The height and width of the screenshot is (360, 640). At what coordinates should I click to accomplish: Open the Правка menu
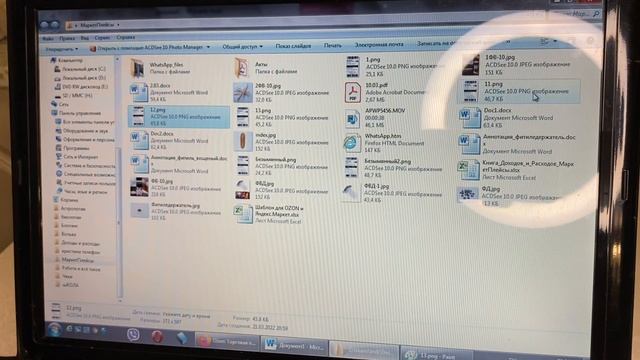pos(67,38)
